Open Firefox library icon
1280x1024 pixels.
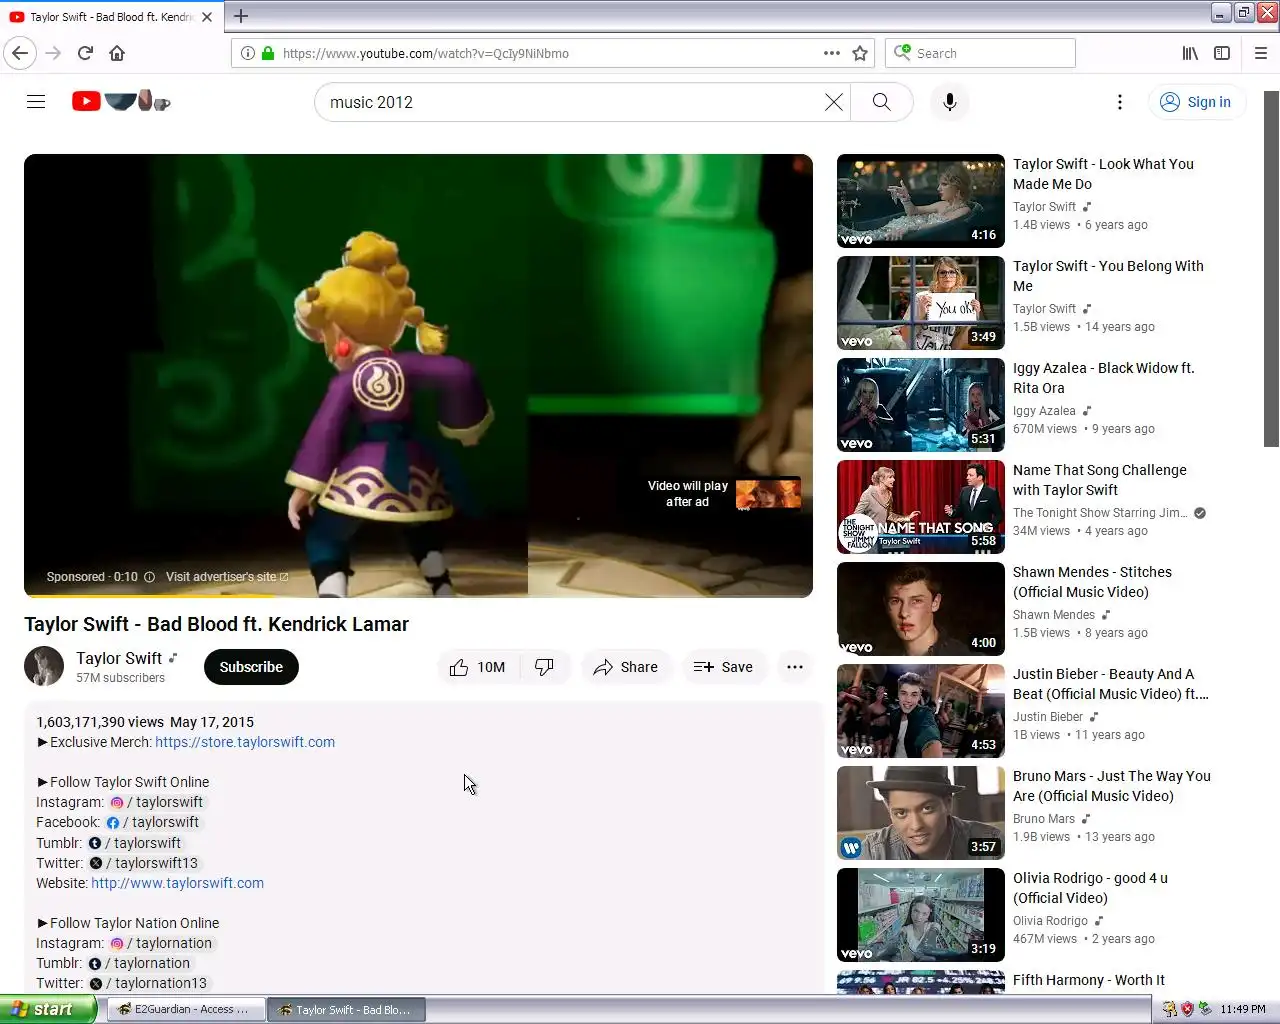click(x=1190, y=53)
